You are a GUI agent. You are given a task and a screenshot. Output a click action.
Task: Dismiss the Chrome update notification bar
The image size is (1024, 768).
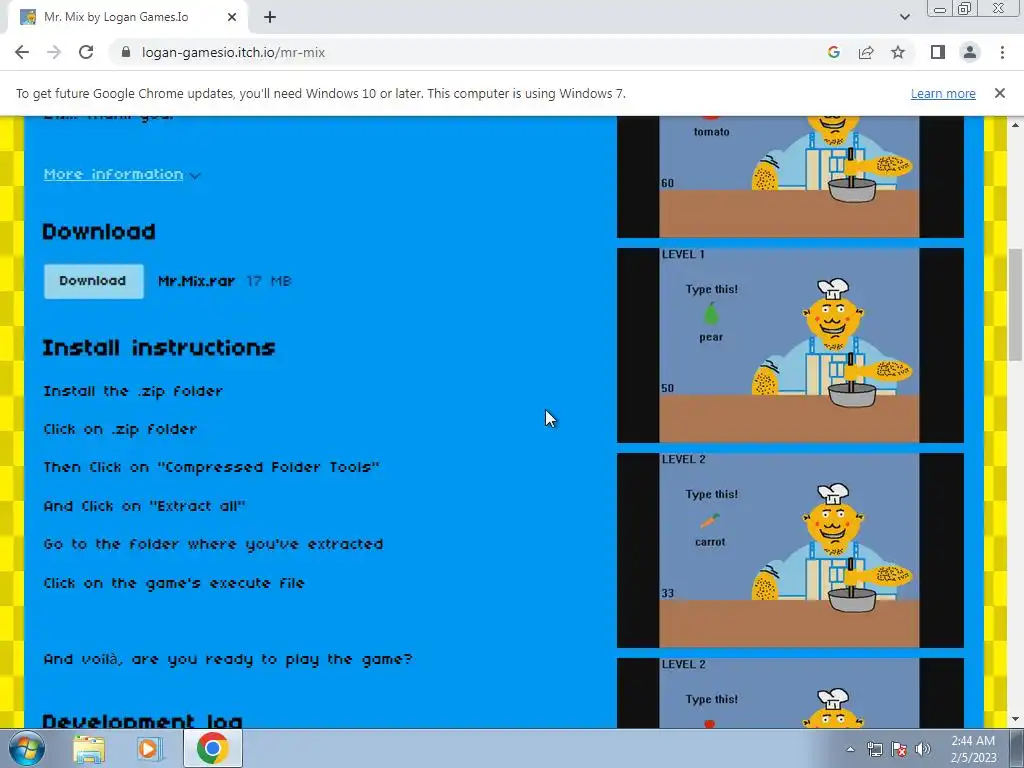pyautogui.click(x=999, y=93)
